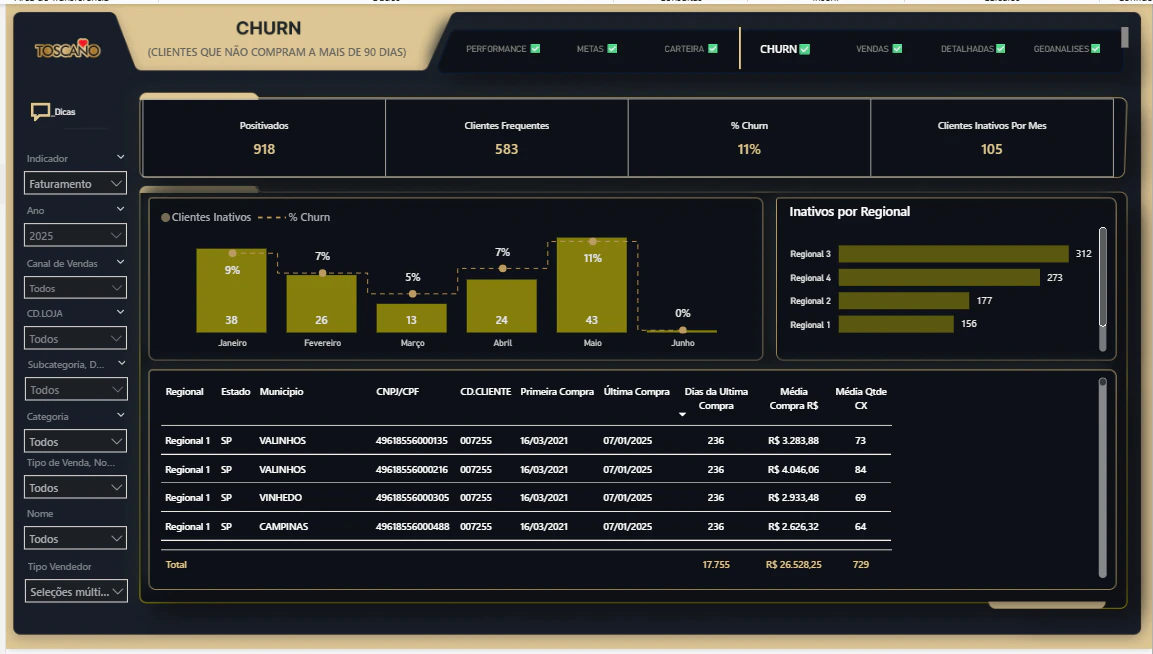Open the Dicas speech bubble icon
The height and width of the screenshot is (654, 1153).
40,112
